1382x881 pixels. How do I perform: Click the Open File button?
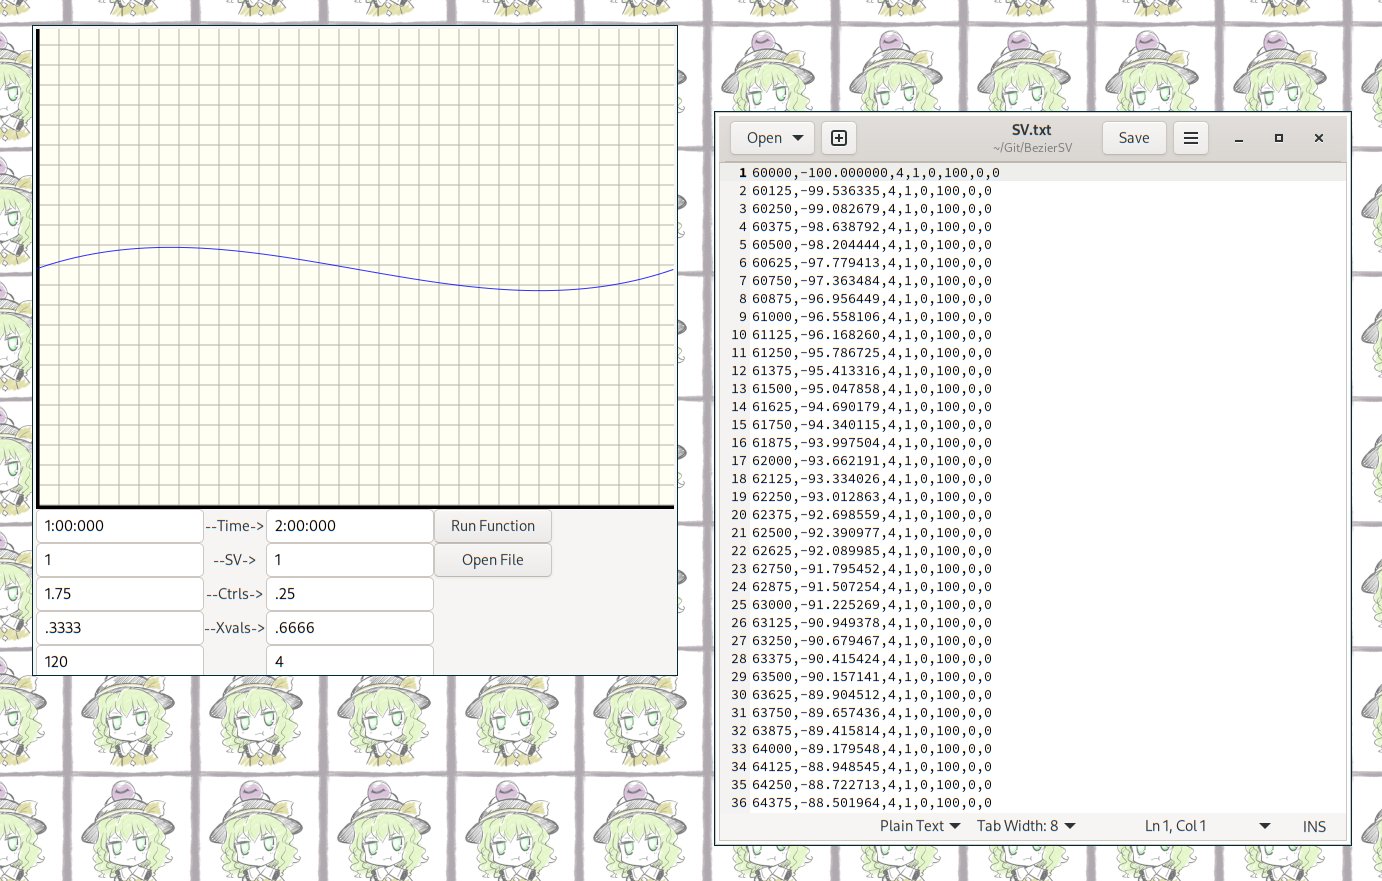point(493,560)
